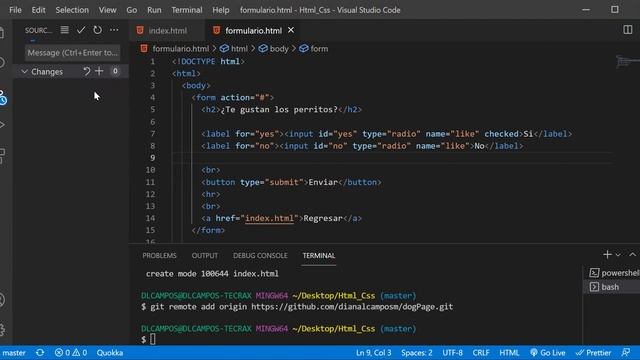Commit changes with the checkmark icon

81,30
